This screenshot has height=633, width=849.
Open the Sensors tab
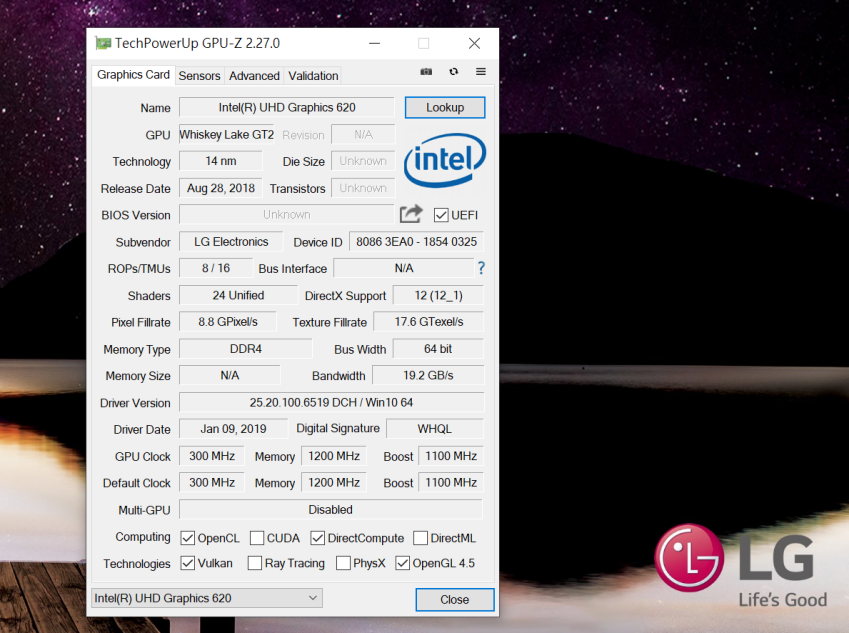(199, 76)
